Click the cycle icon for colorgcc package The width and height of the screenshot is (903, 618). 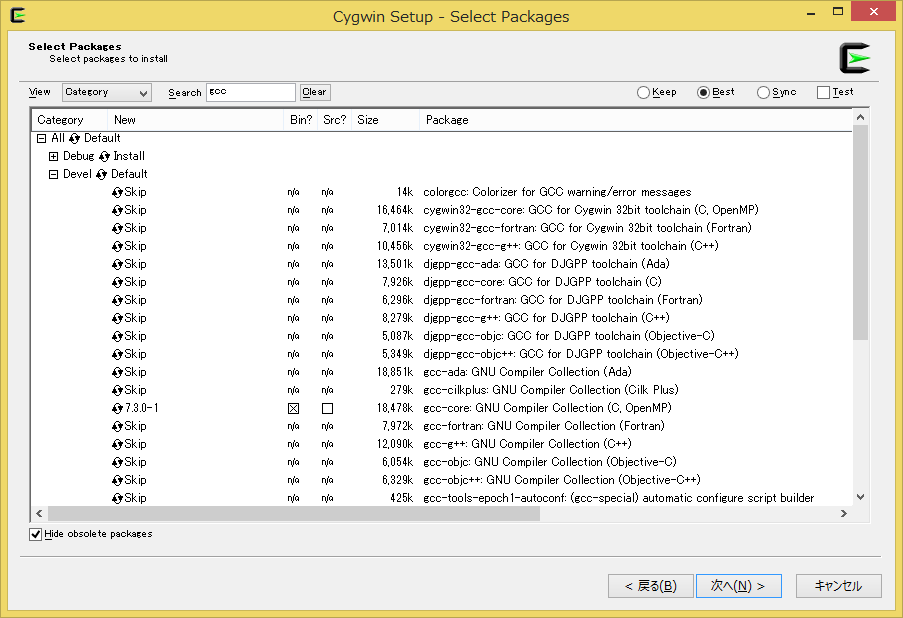(117, 192)
